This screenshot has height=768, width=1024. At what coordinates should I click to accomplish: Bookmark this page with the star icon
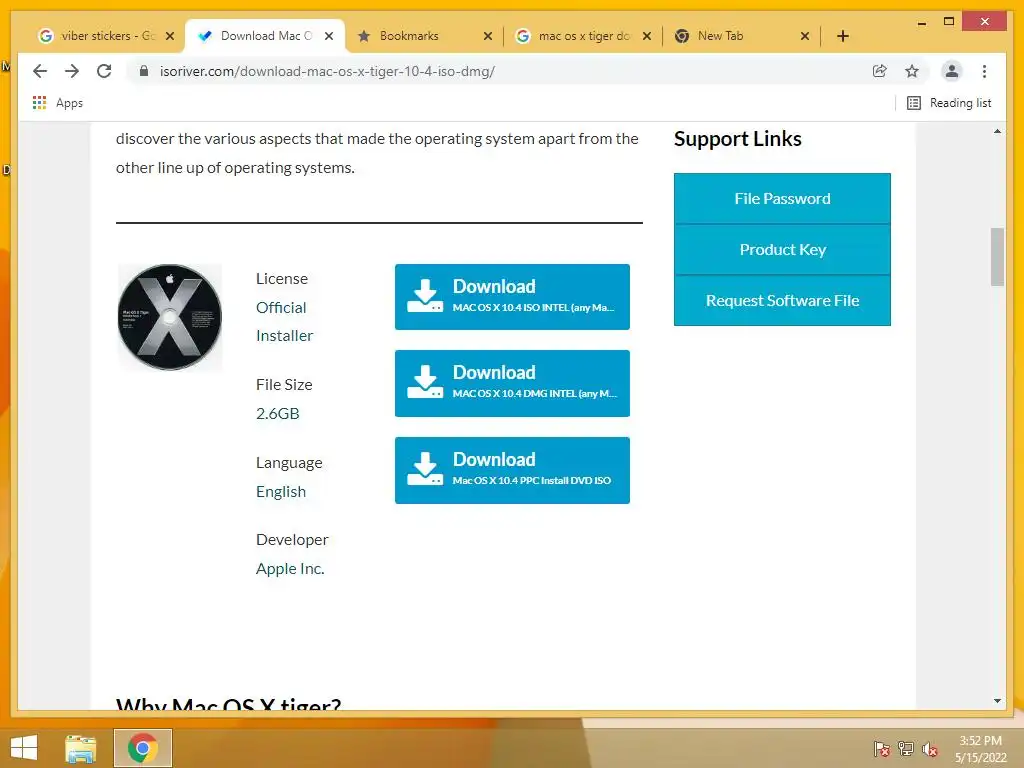(x=912, y=71)
